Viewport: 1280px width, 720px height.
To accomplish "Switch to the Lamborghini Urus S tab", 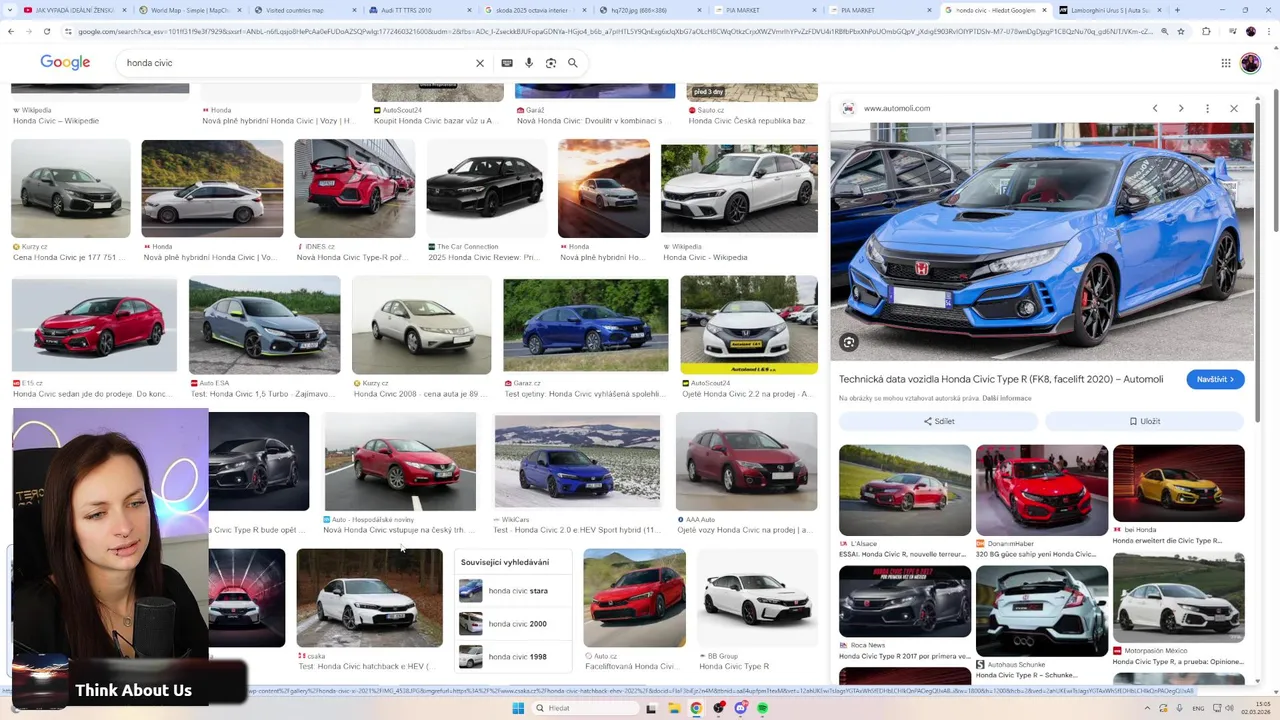I will (1108, 10).
